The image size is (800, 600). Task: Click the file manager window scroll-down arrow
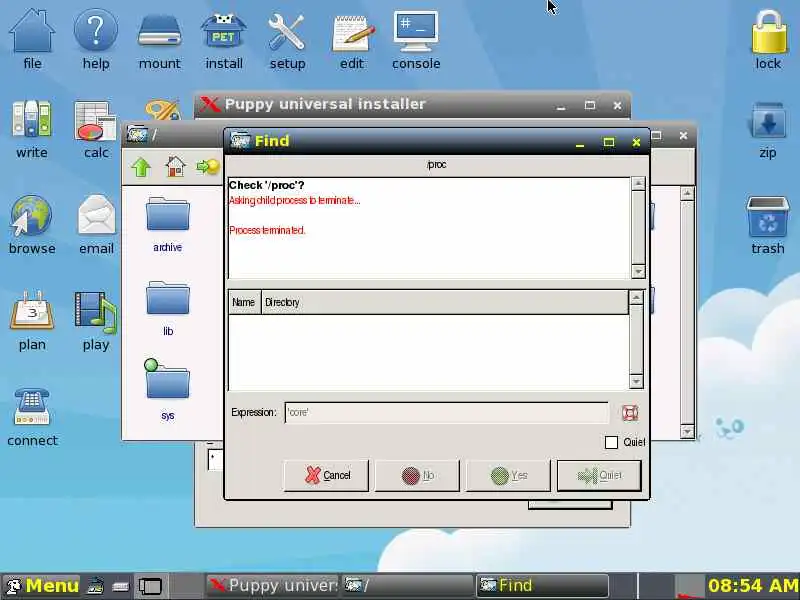[687, 432]
